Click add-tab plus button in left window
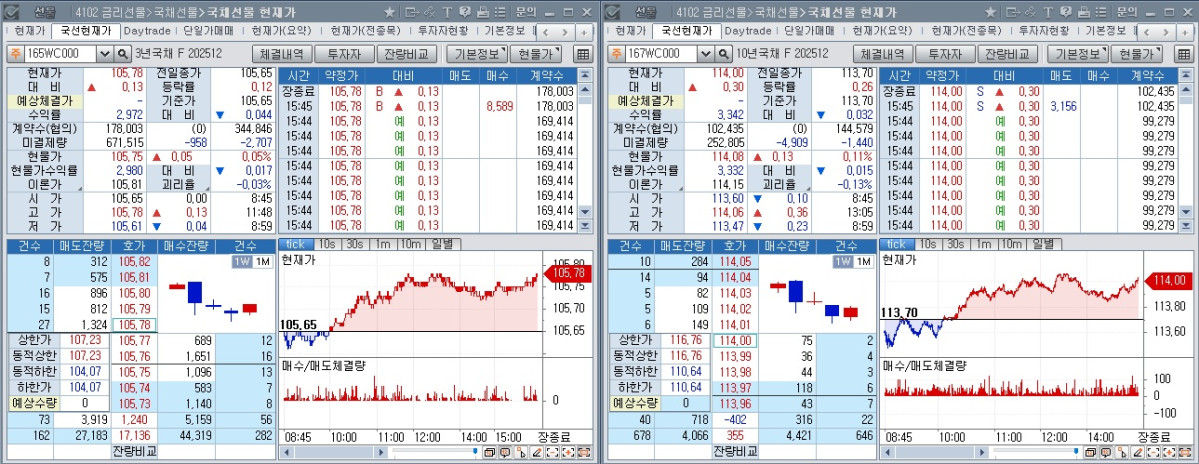The height and width of the screenshot is (464, 1199). [583, 32]
